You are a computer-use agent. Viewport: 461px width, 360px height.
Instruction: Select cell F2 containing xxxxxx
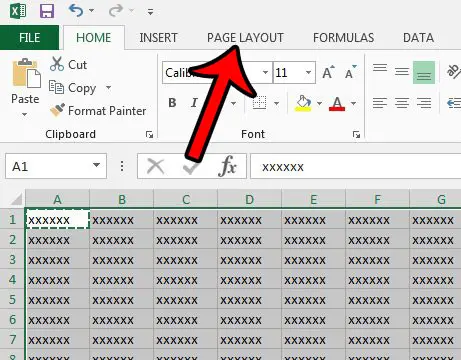(377, 239)
